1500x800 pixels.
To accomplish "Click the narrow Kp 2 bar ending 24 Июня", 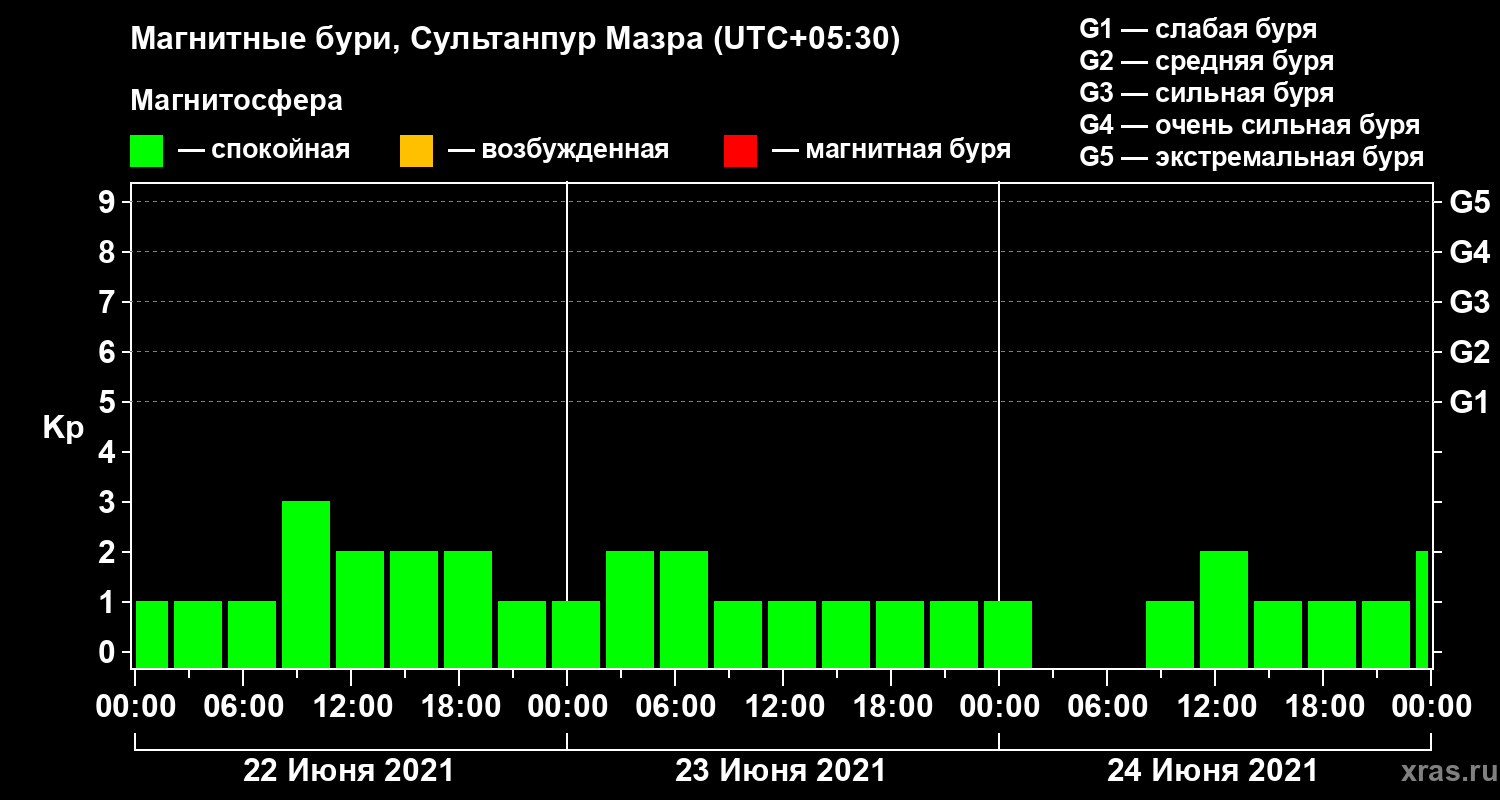I will pos(1422,609).
